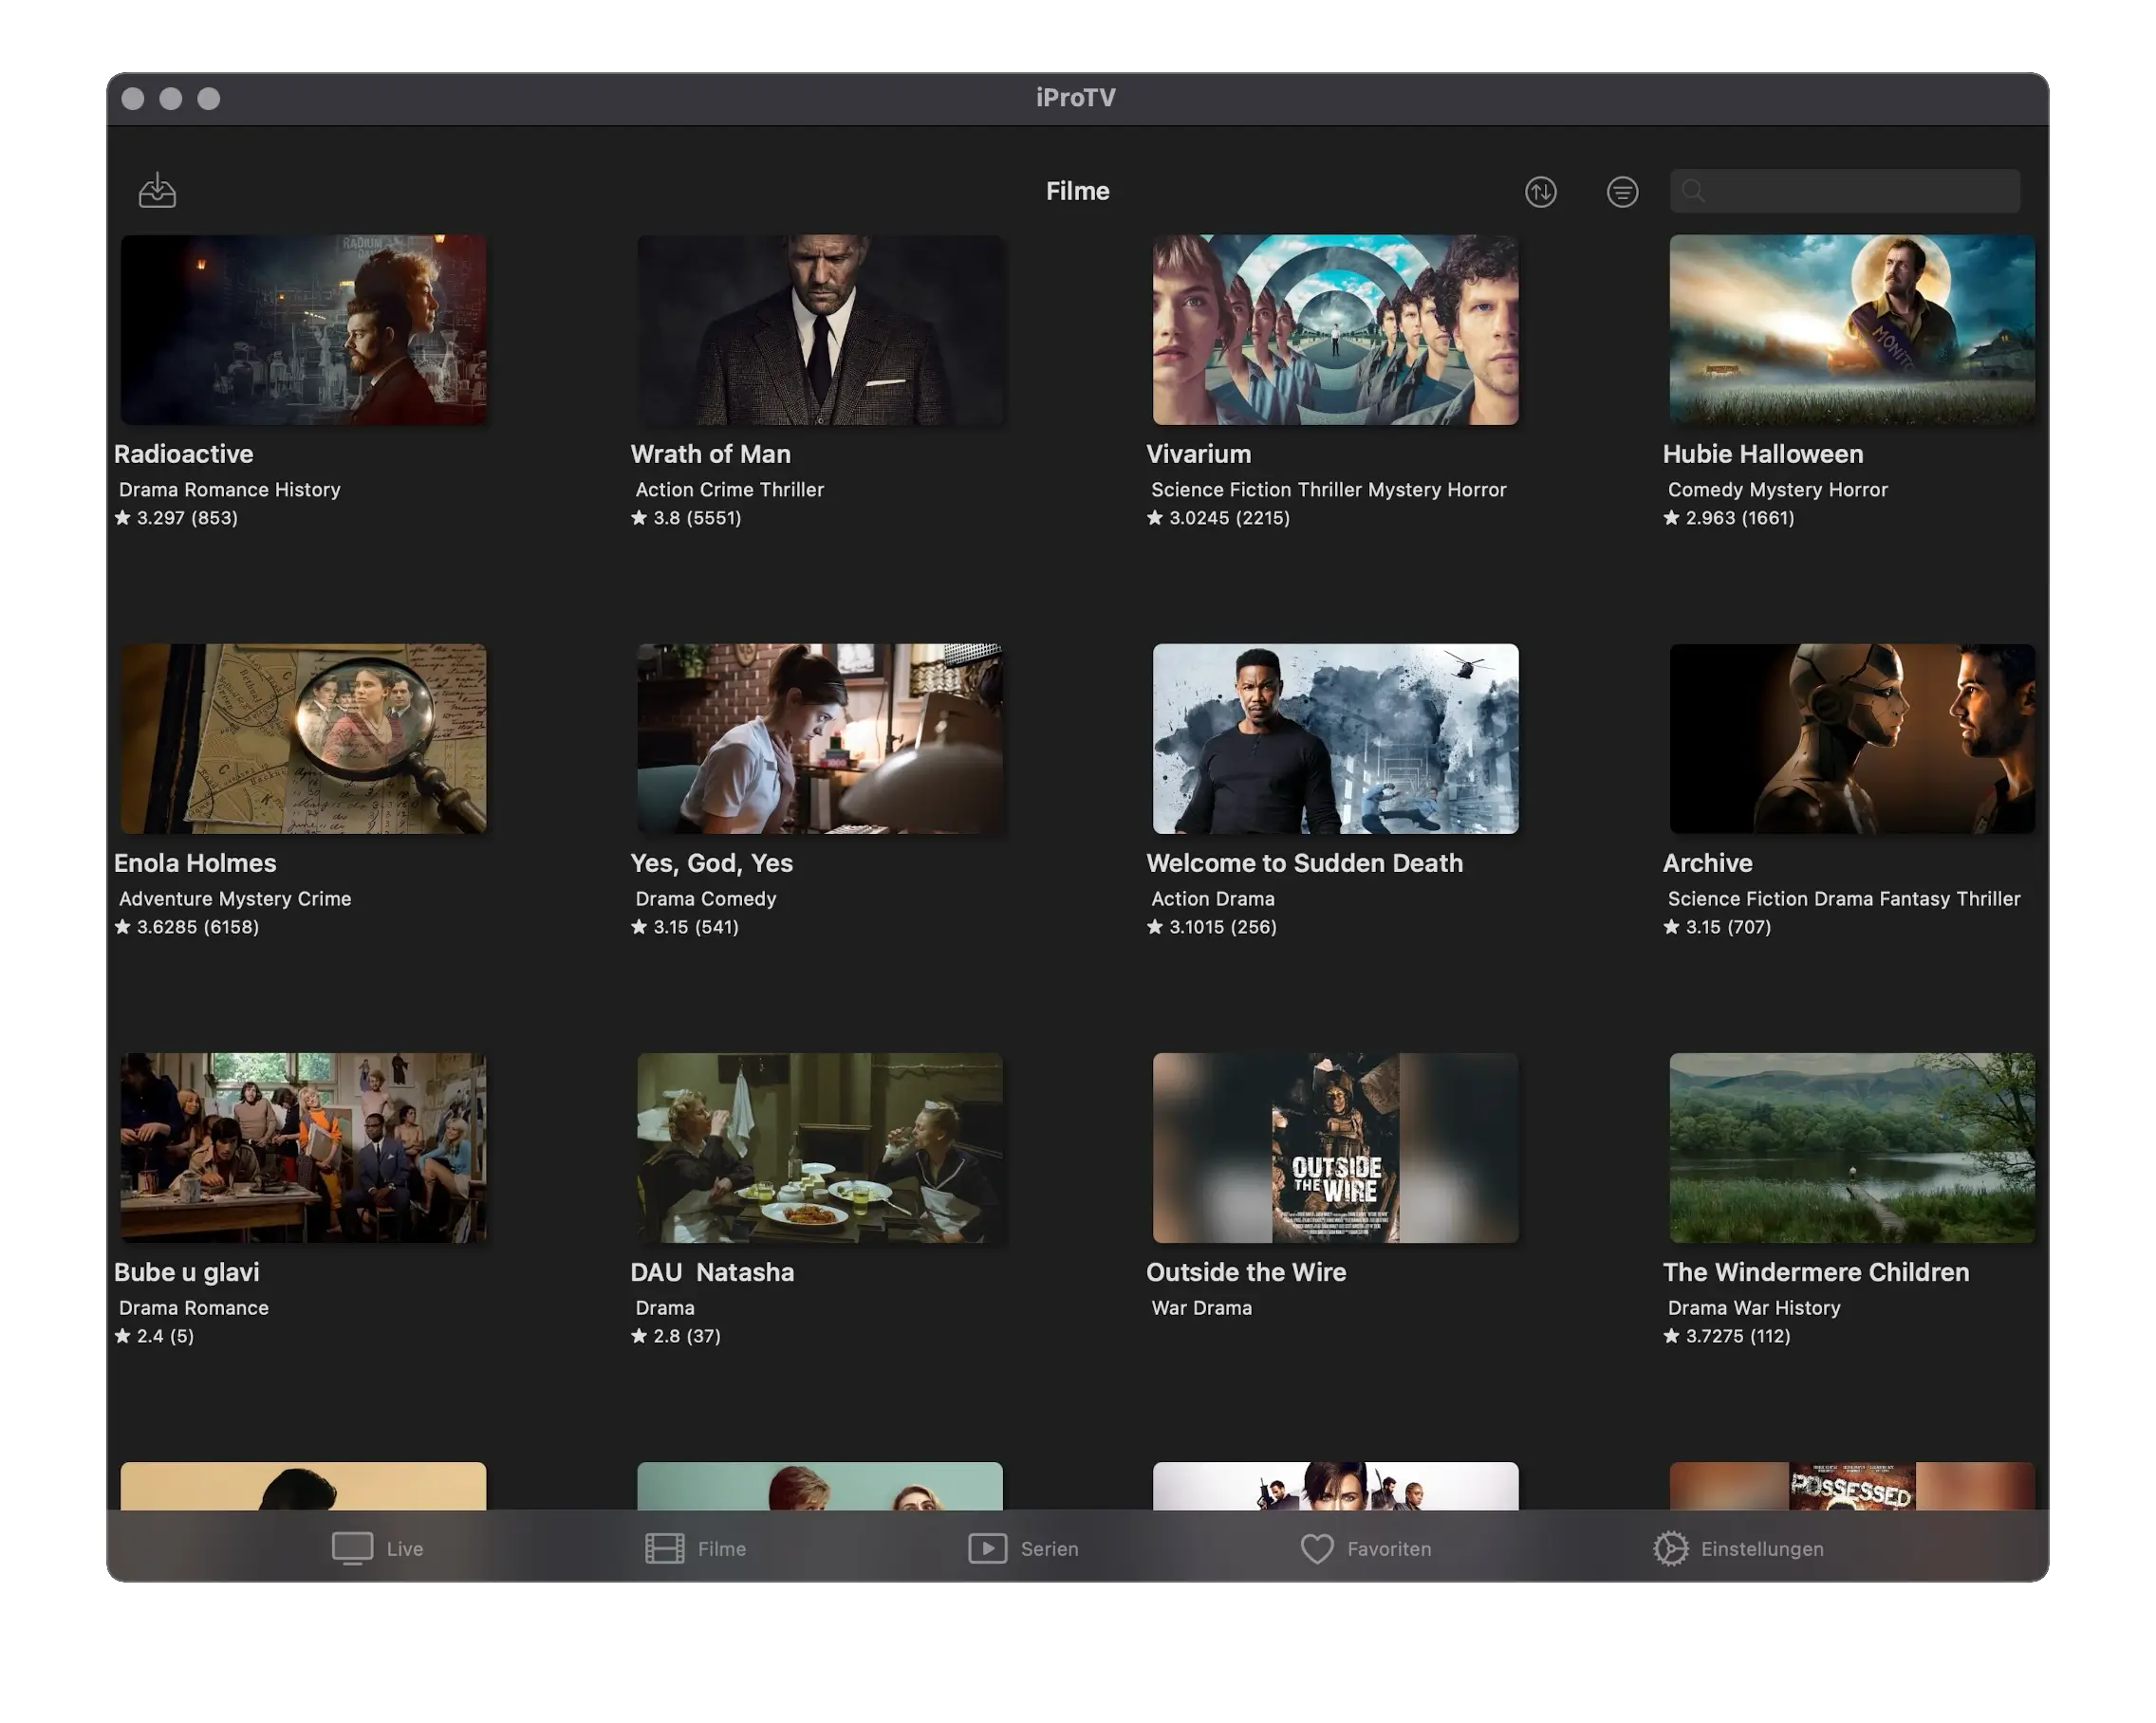Viewport: 2156px width, 1723px height.
Task: Open the downloads tray icon
Action: pyautogui.click(x=157, y=190)
